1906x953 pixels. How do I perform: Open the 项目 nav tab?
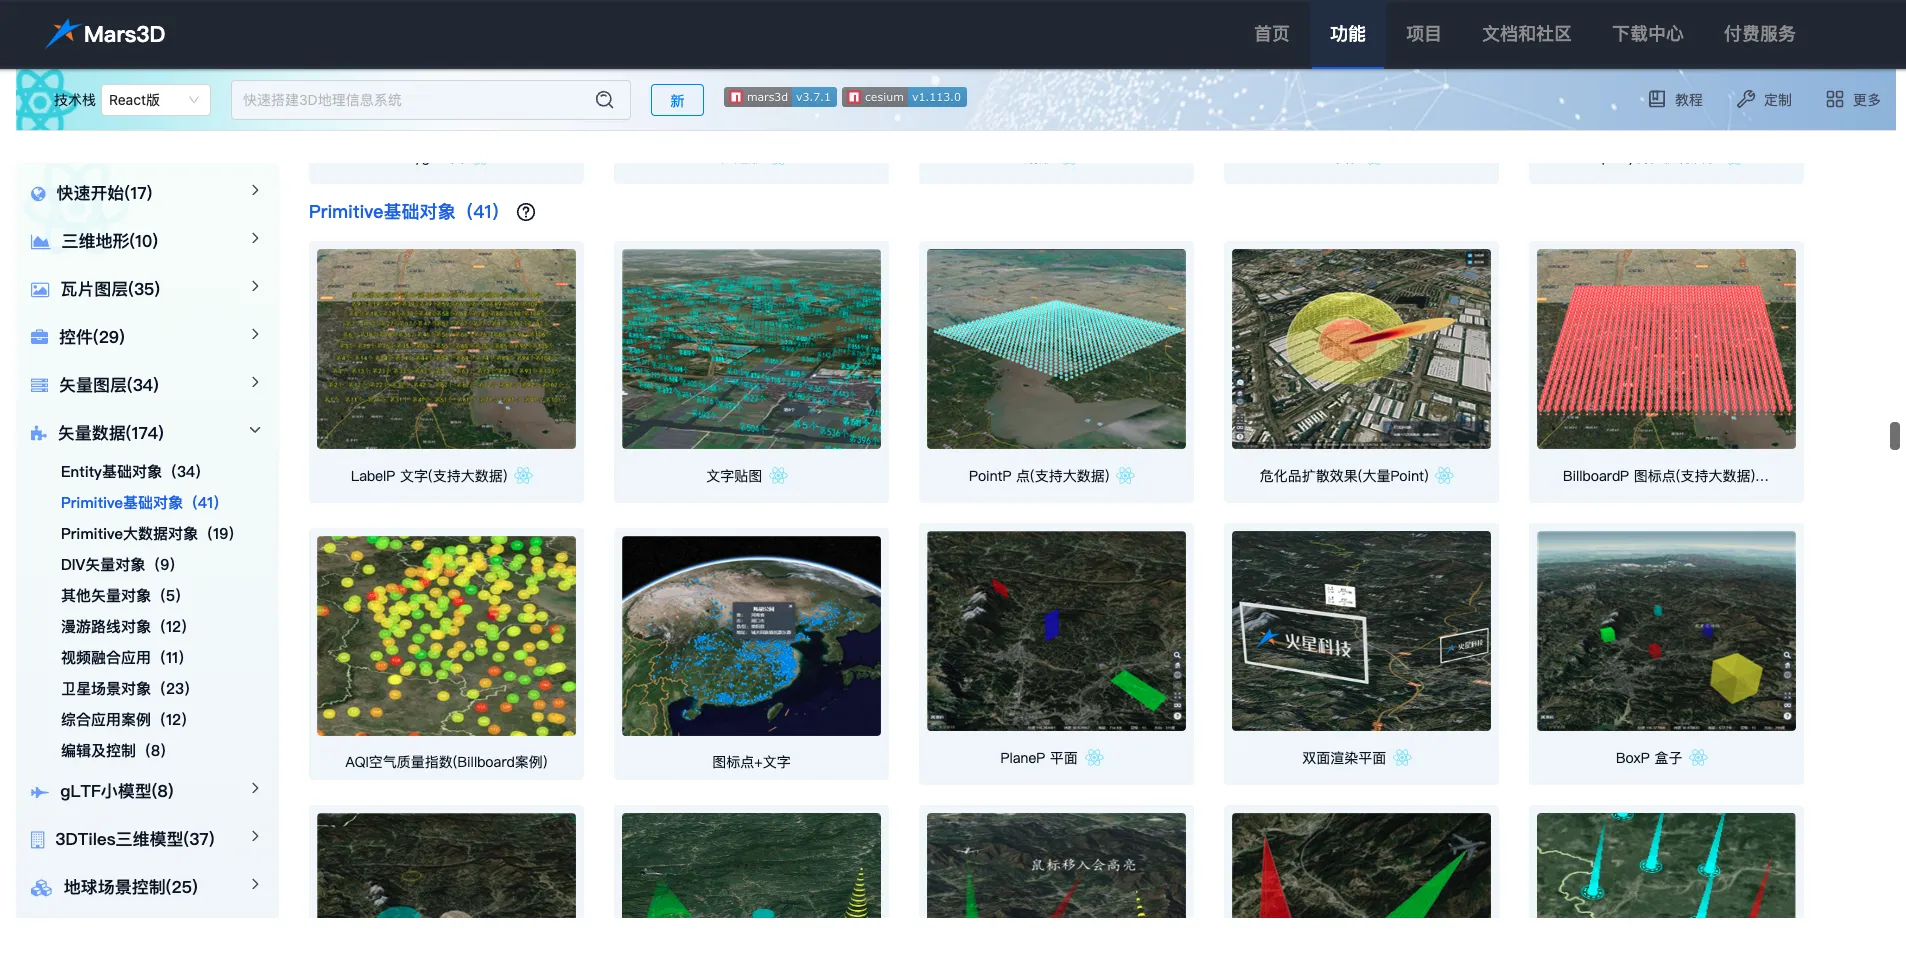[x=1423, y=34]
